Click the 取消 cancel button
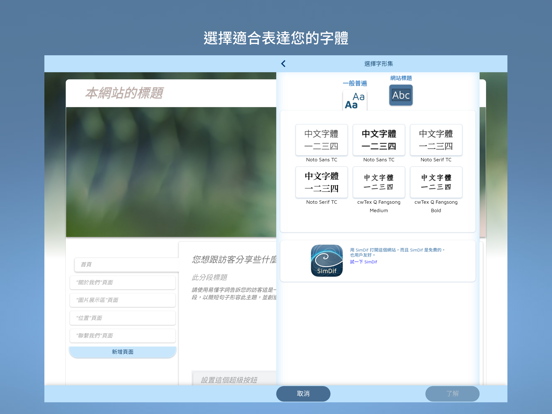The width and height of the screenshot is (552, 414). [x=303, y=394]
